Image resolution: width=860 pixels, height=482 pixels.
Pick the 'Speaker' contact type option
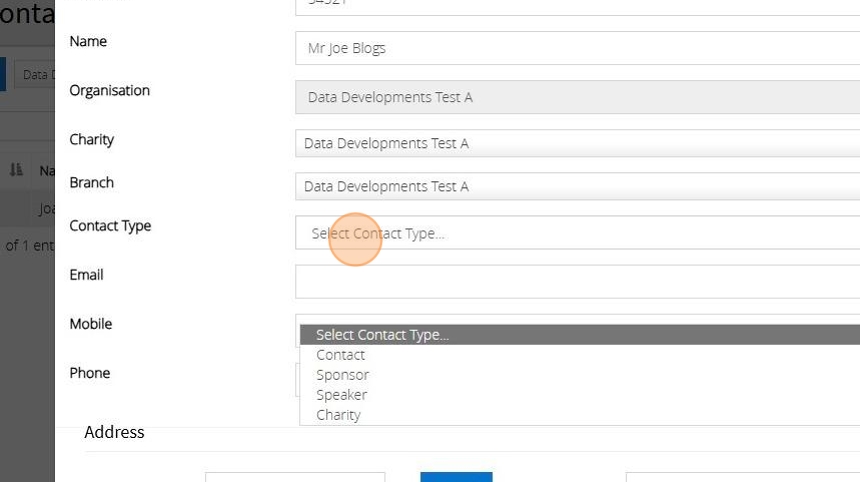pos(343,395)
